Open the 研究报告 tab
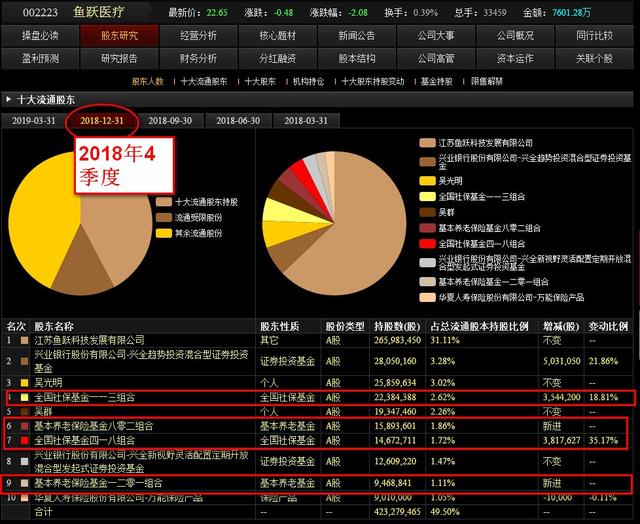Screen dimensions: 640x524 [119, 58]
